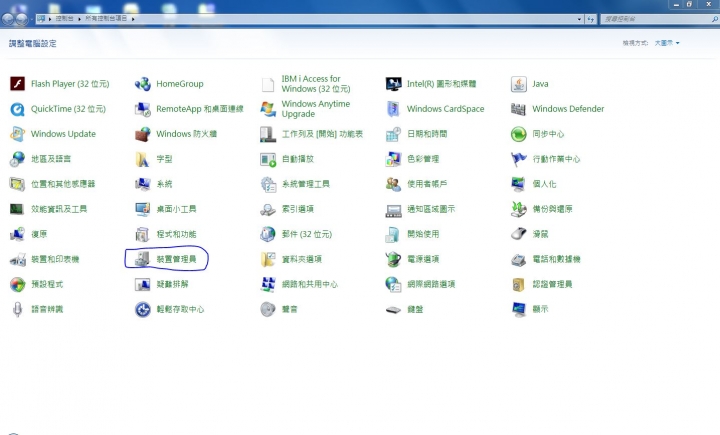Open the 系統管理工具 link
720x435 pixels.
click(x=305, y=184)
